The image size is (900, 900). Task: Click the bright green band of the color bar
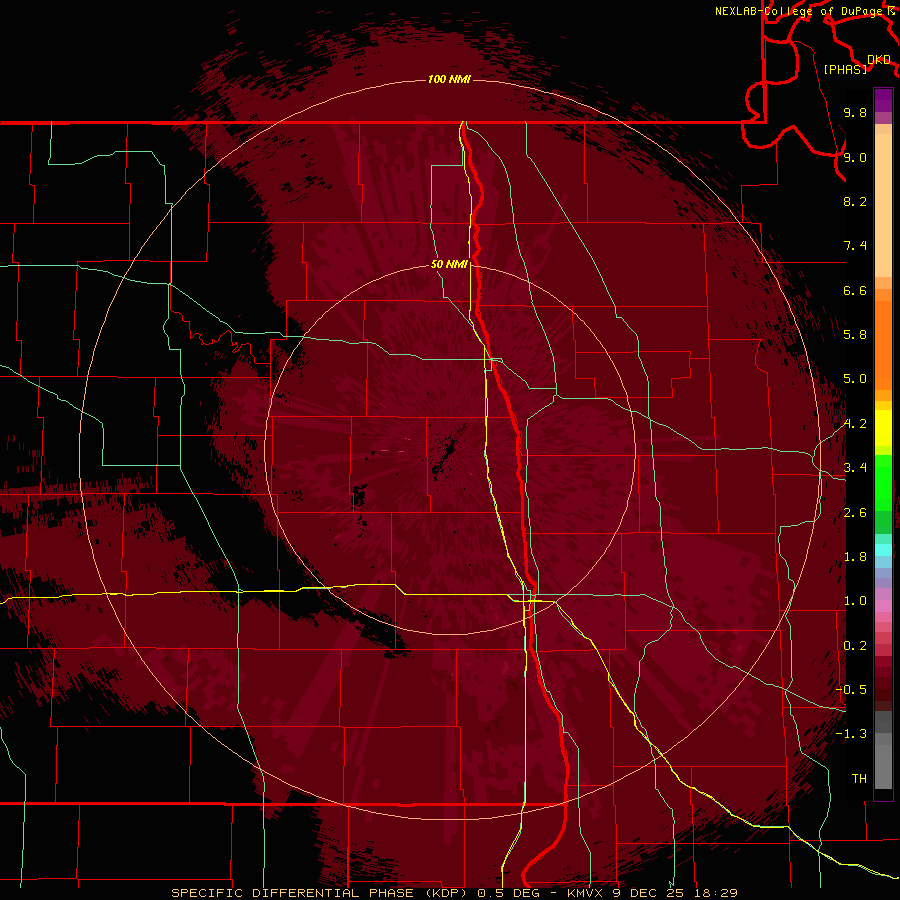(883, 482)
